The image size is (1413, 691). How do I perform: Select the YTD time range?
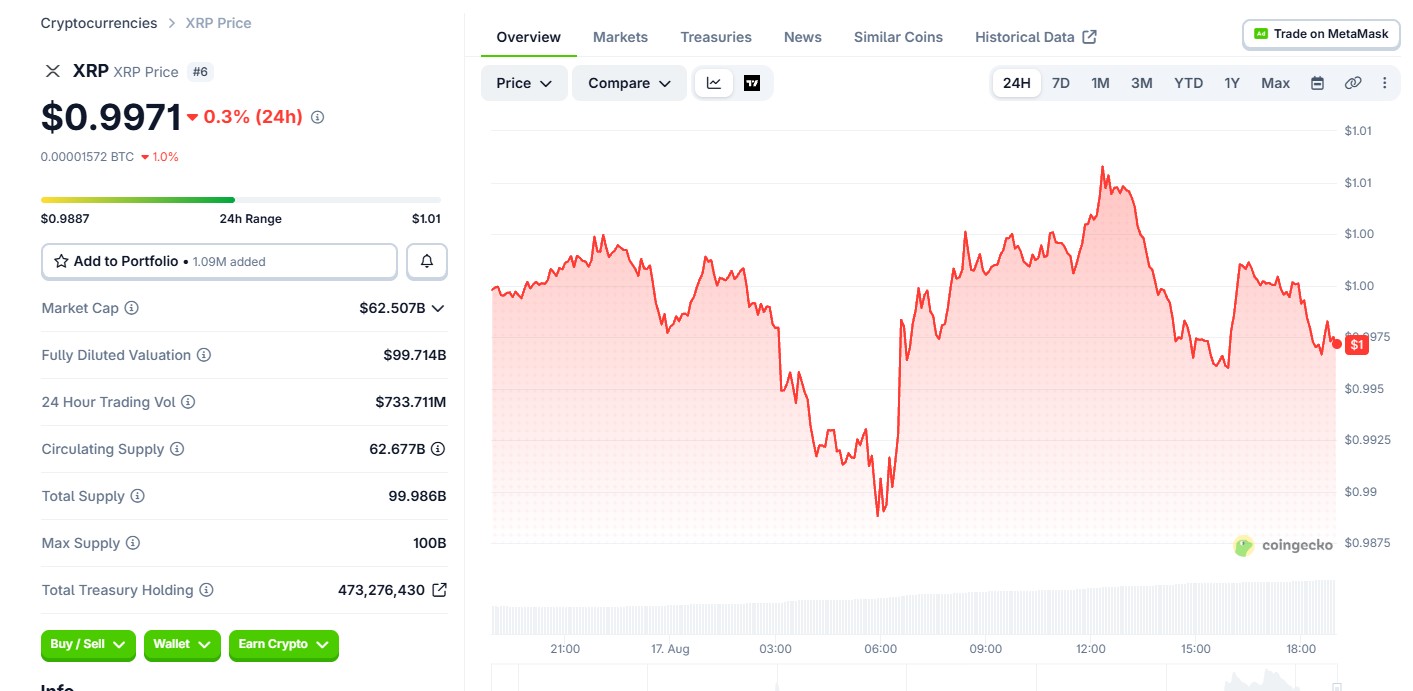pos(1188,83)
